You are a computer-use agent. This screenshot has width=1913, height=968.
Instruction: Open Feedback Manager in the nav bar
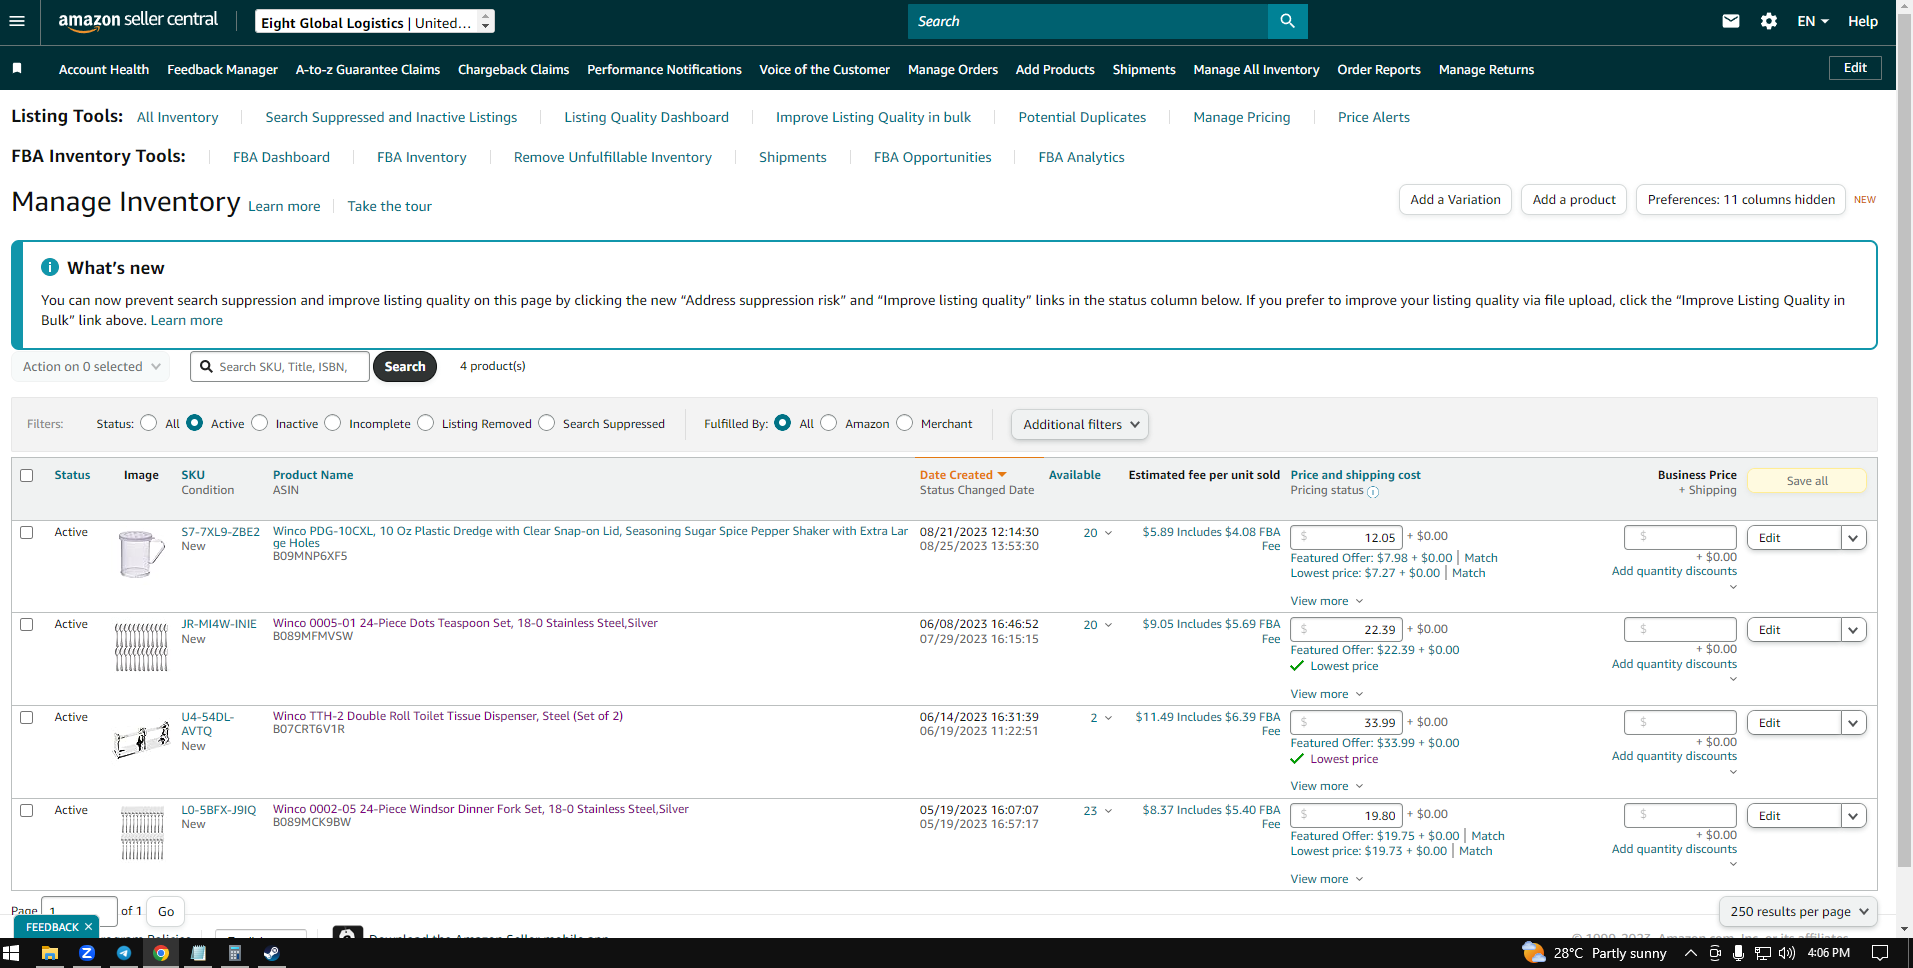[222, 69]
